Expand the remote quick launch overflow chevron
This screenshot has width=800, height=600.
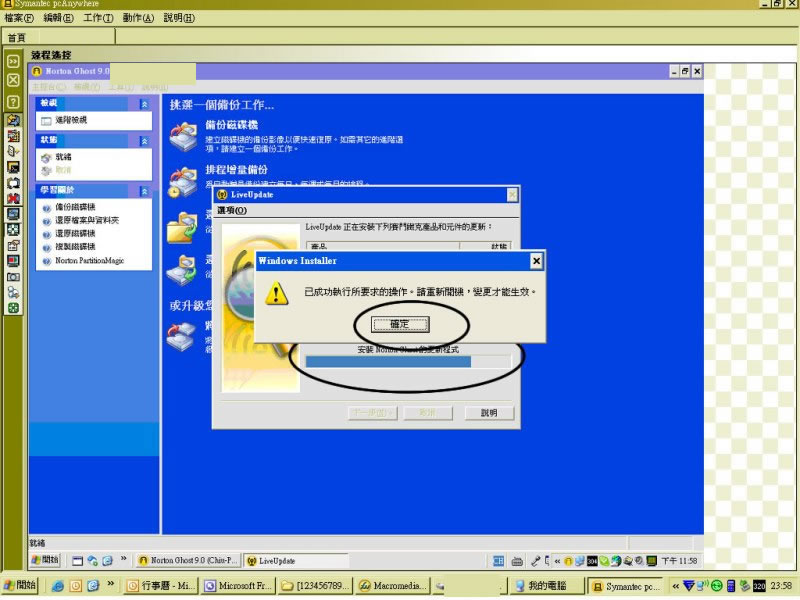point(123,559)
